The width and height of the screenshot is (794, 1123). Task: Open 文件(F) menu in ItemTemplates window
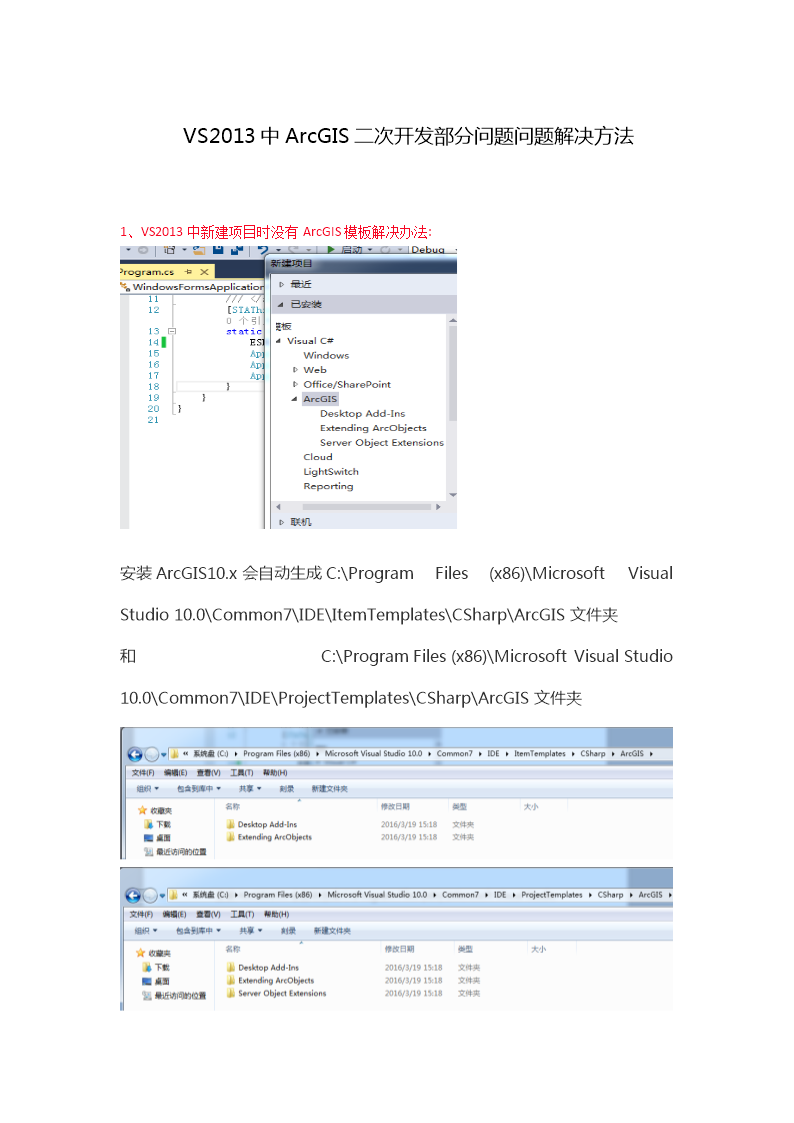pyautogui.click(x=143, y=773)
